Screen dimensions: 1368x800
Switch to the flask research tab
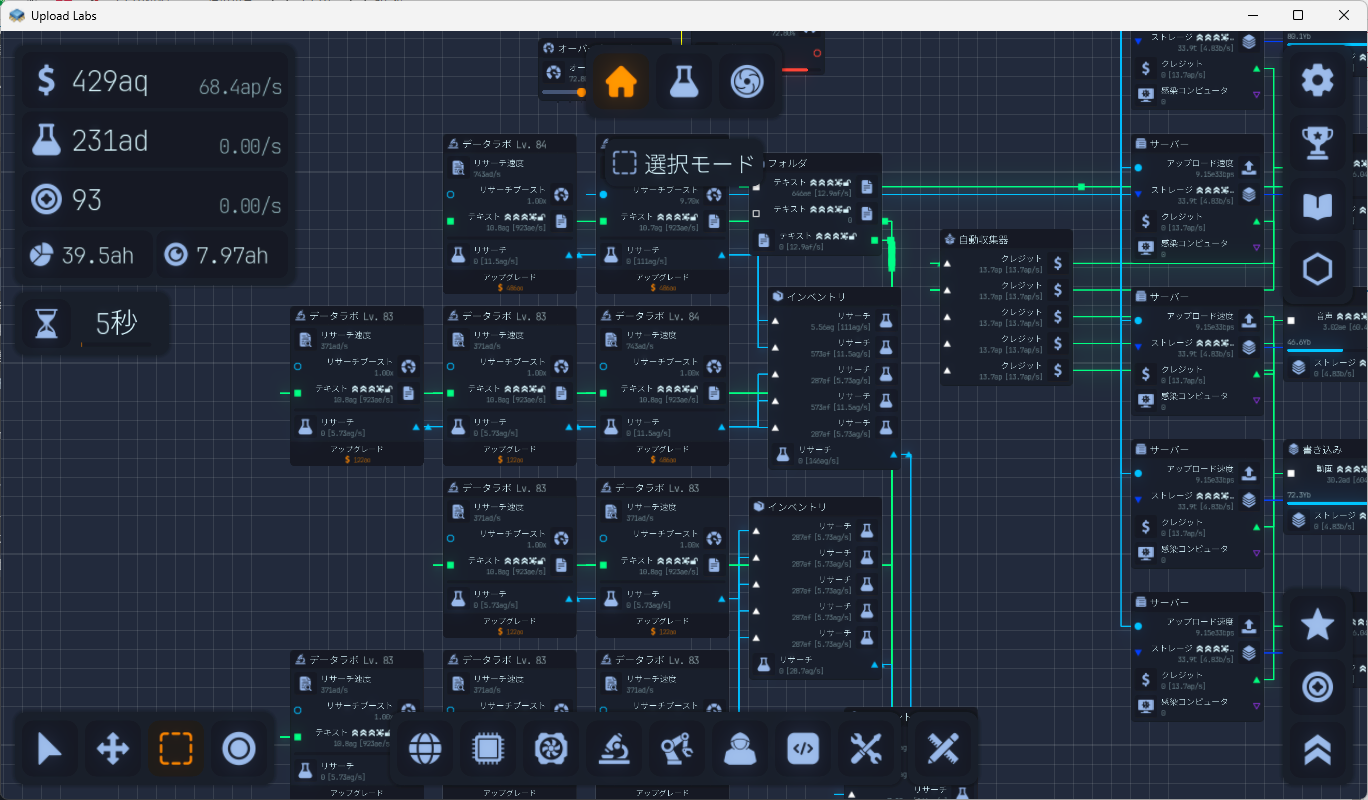[x=683, y=82]
